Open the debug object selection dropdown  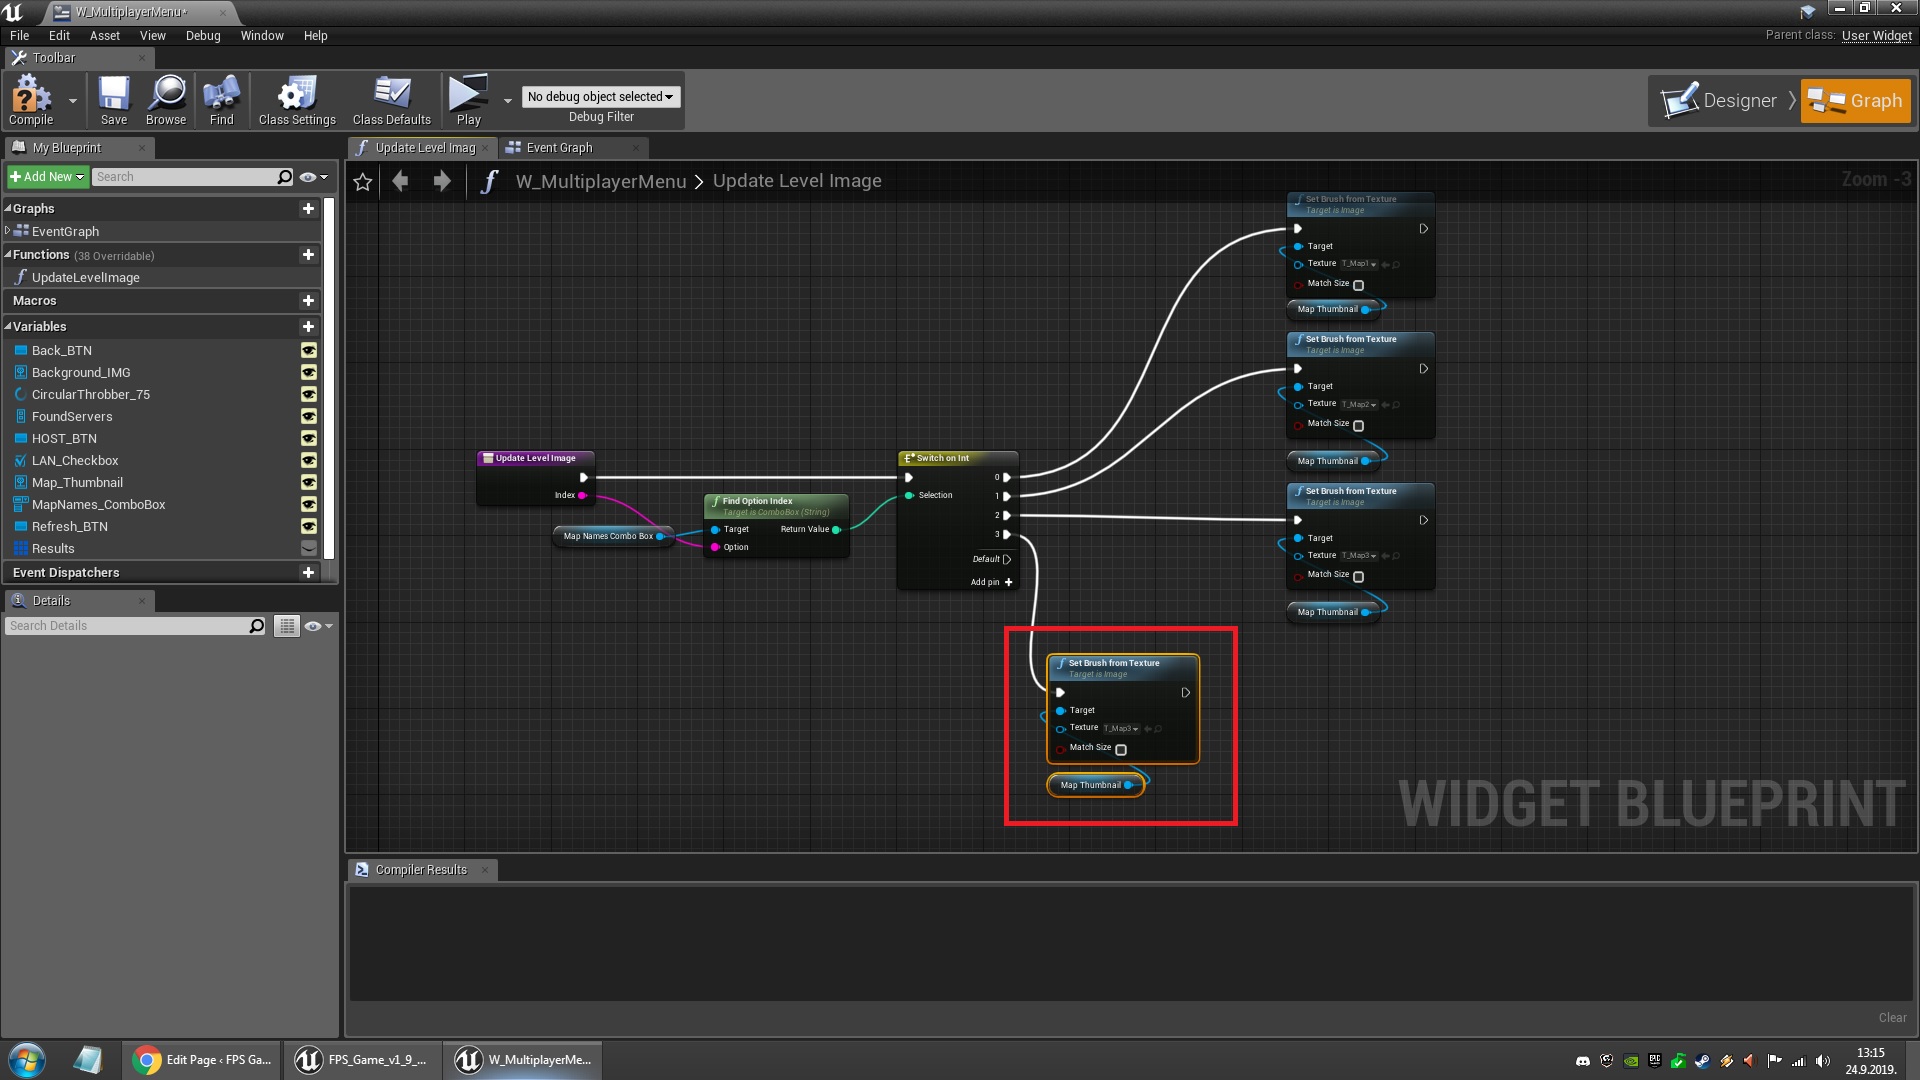(x=600, y=97)
